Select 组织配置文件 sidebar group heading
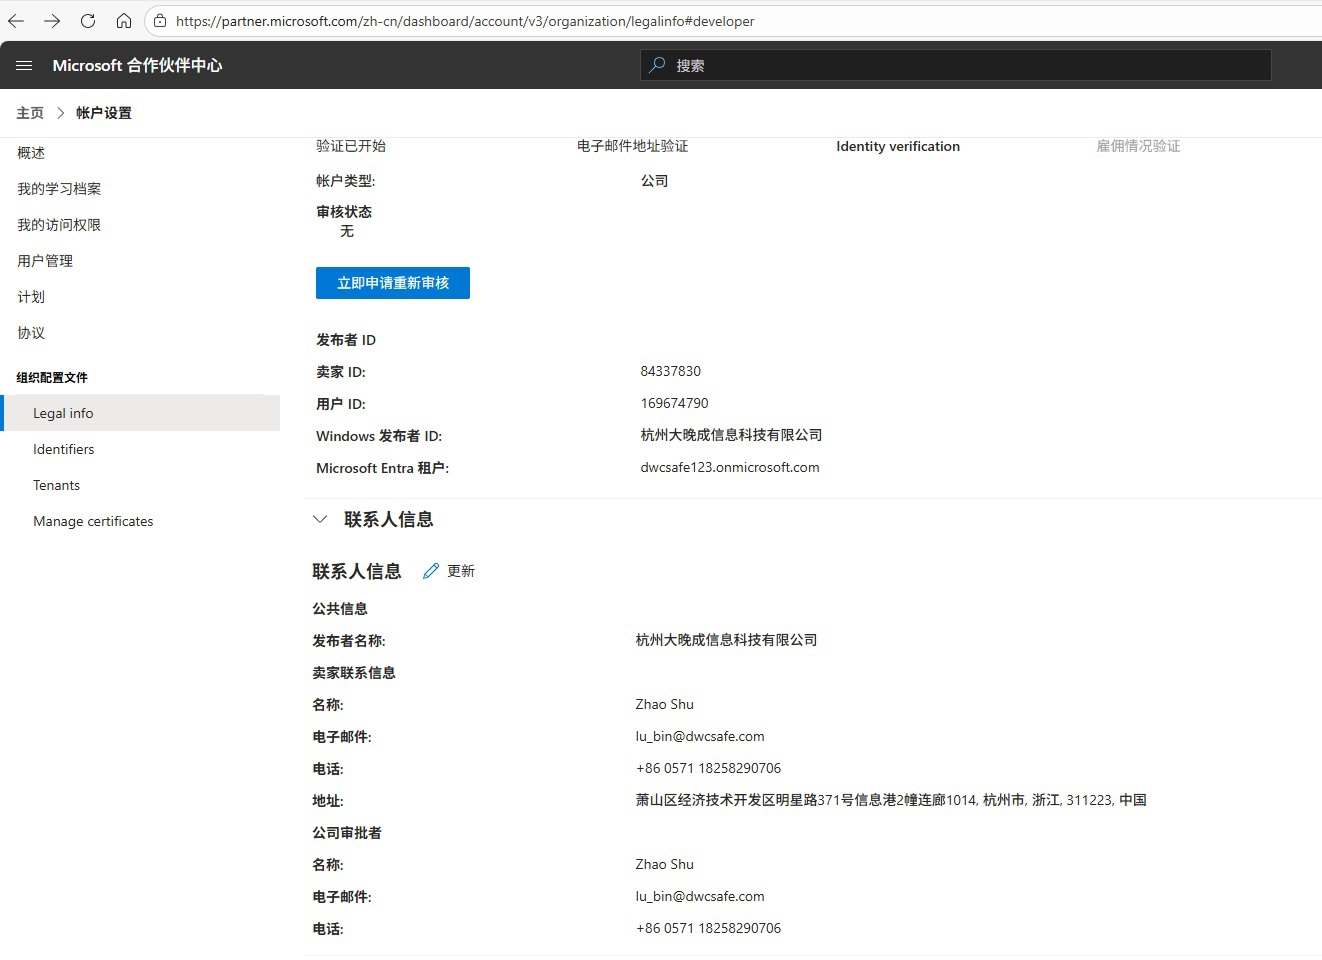Image resolution: width=1322 pixels, height=960 pixels. (x=52, y=377)
